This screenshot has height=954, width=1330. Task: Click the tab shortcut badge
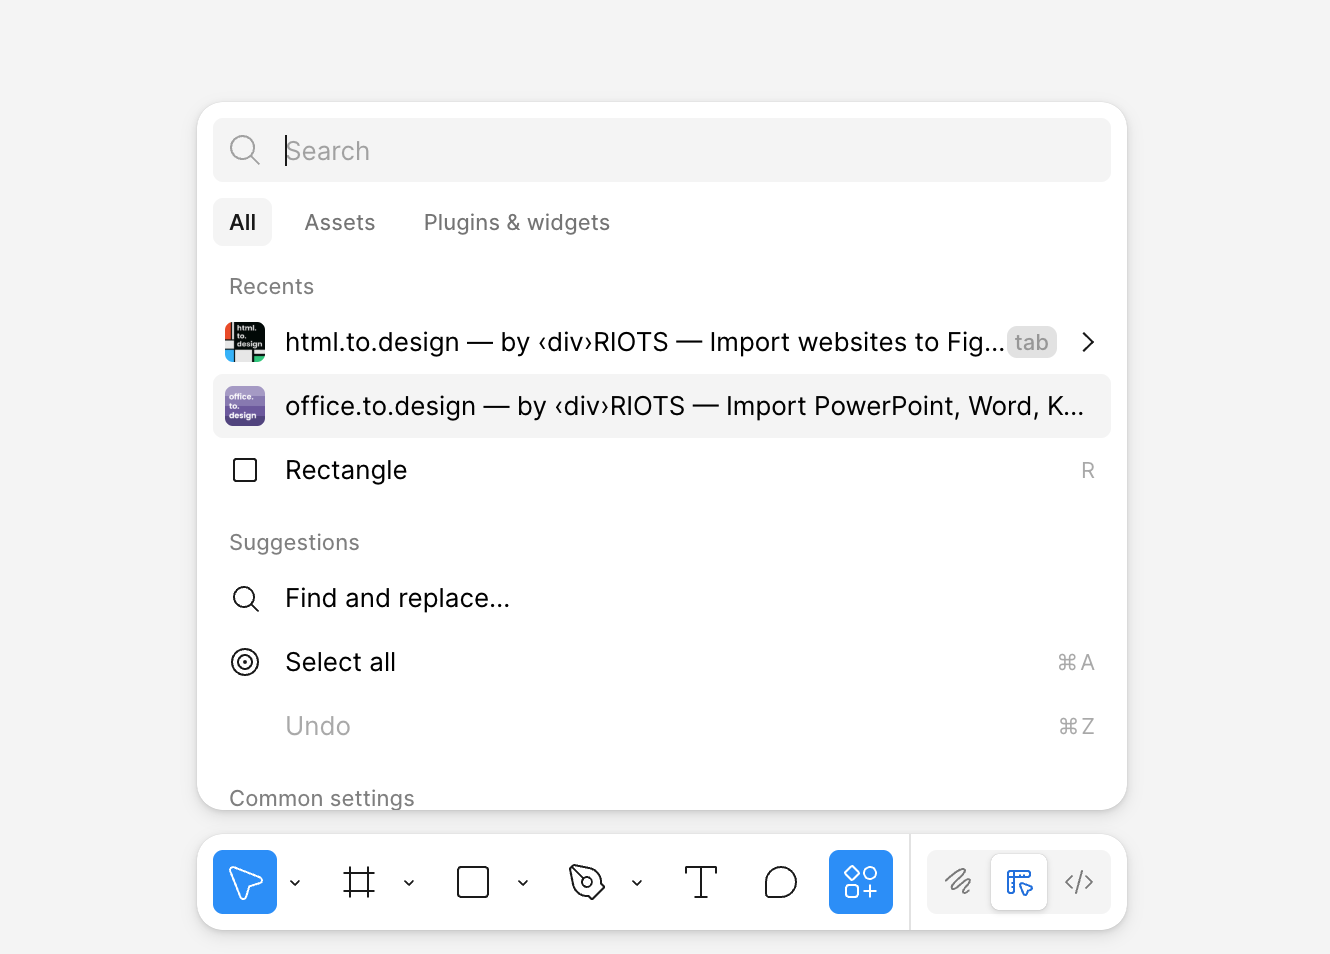[x=1031, y=342]
